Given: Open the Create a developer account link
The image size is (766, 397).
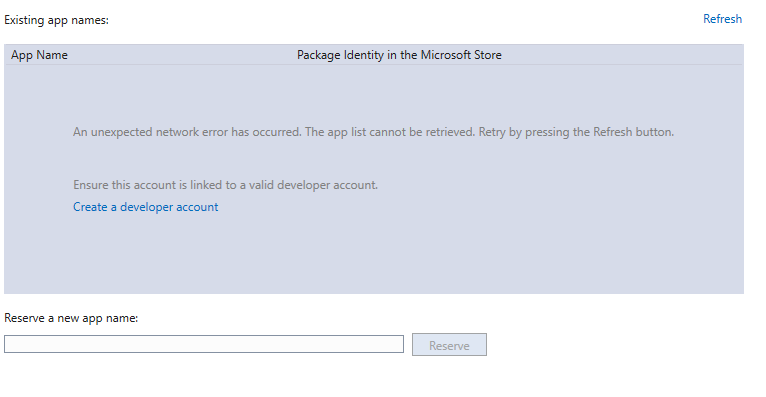Looking at the screenshot, I should 146,207.
